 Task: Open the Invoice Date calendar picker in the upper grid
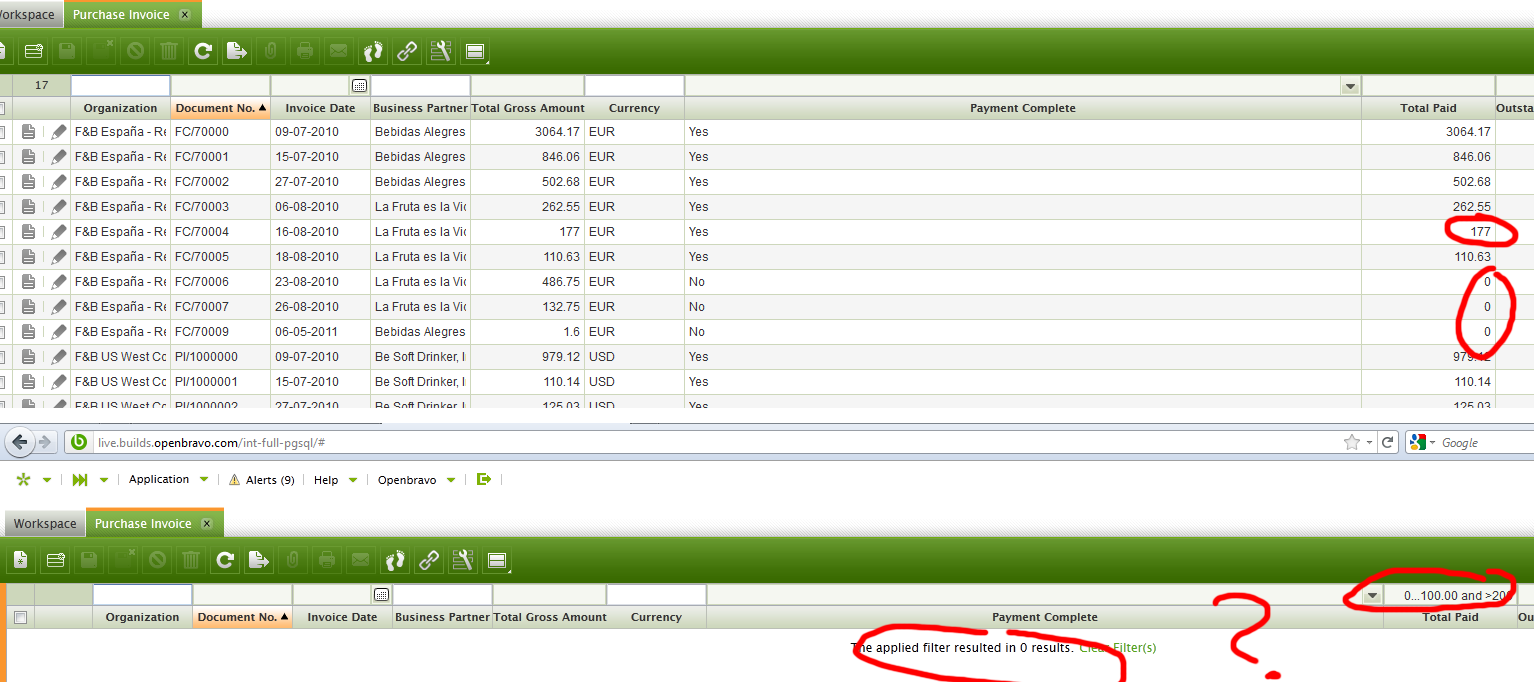click(x=360, y=86)
